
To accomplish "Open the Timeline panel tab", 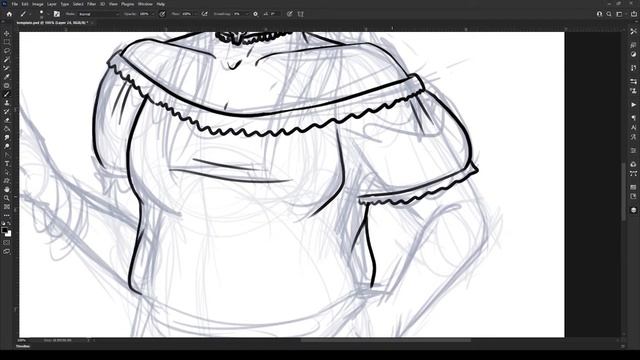I will click(23, 347).
